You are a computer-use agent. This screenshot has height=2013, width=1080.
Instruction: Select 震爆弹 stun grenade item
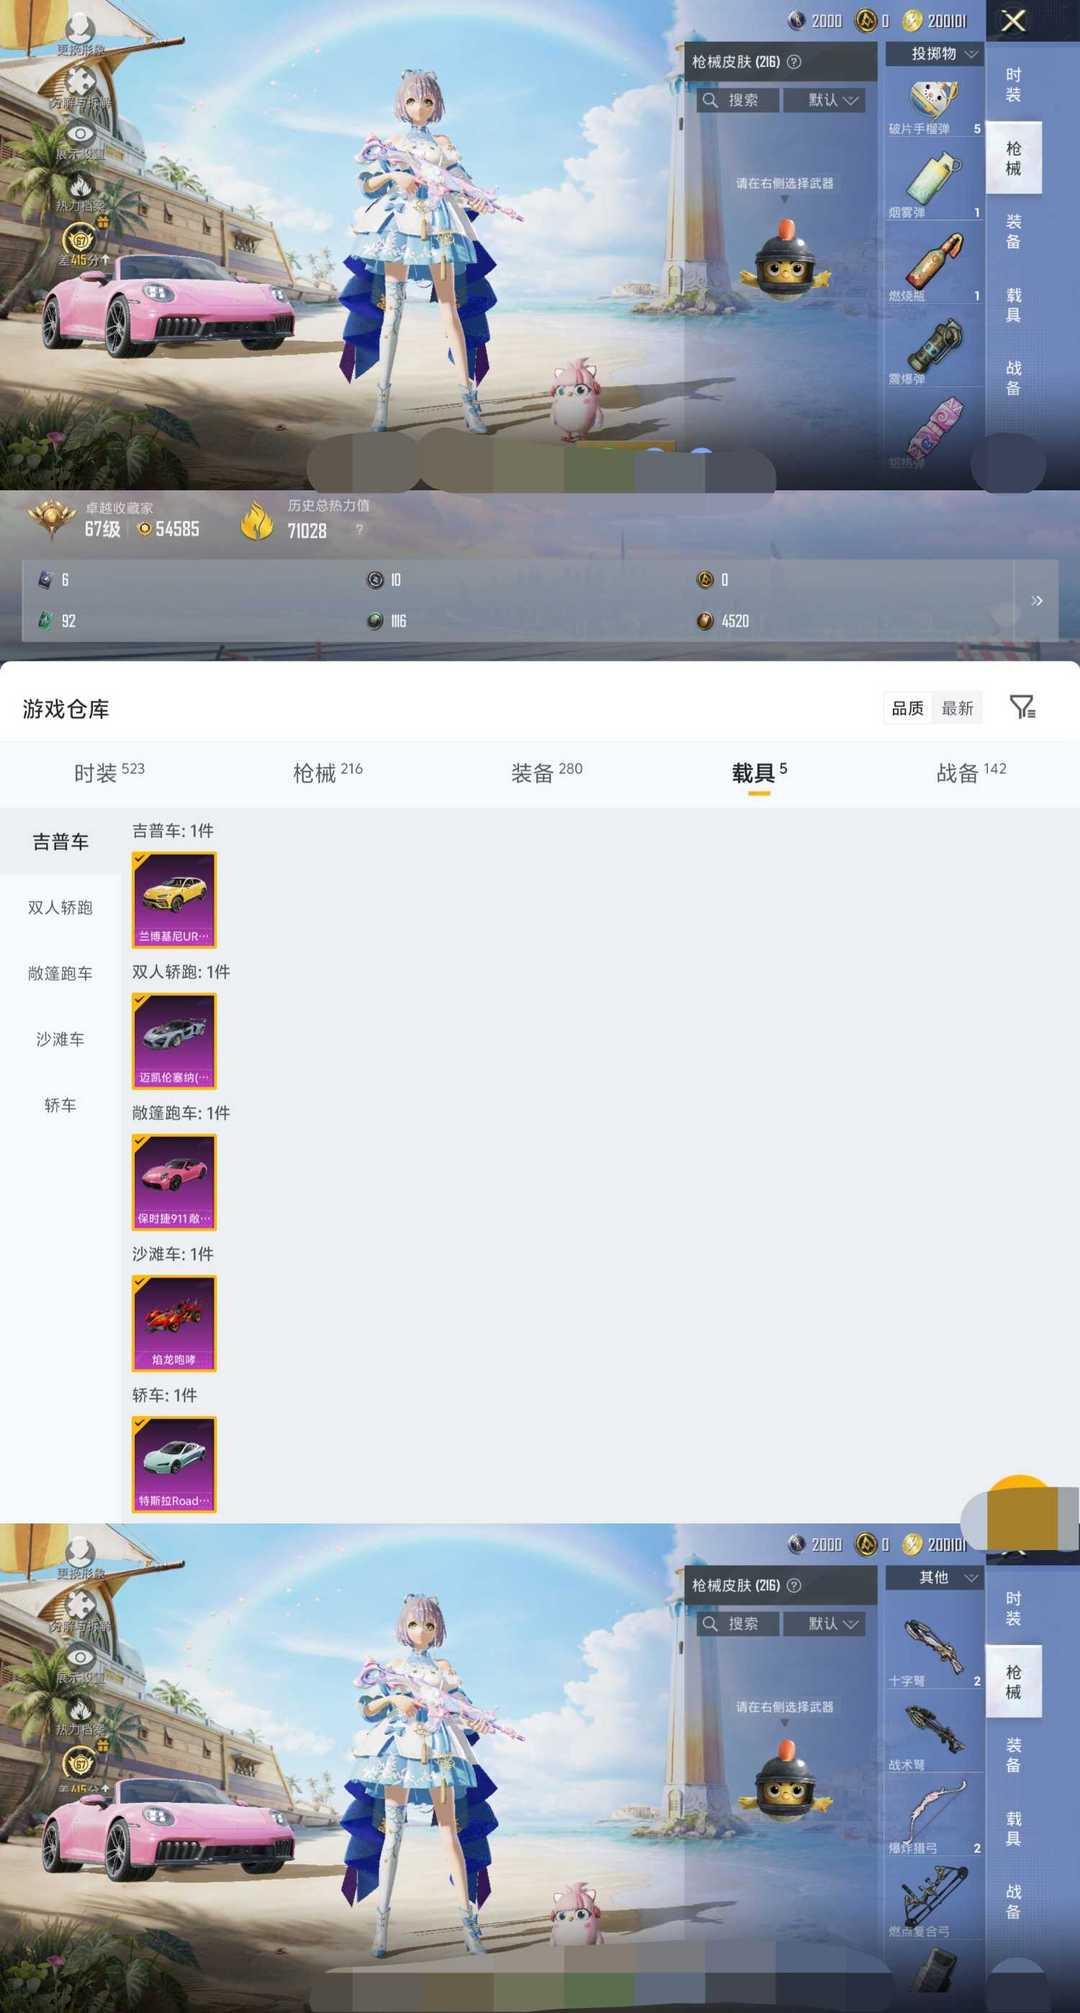pyautogui.click(x=934, y=351)
